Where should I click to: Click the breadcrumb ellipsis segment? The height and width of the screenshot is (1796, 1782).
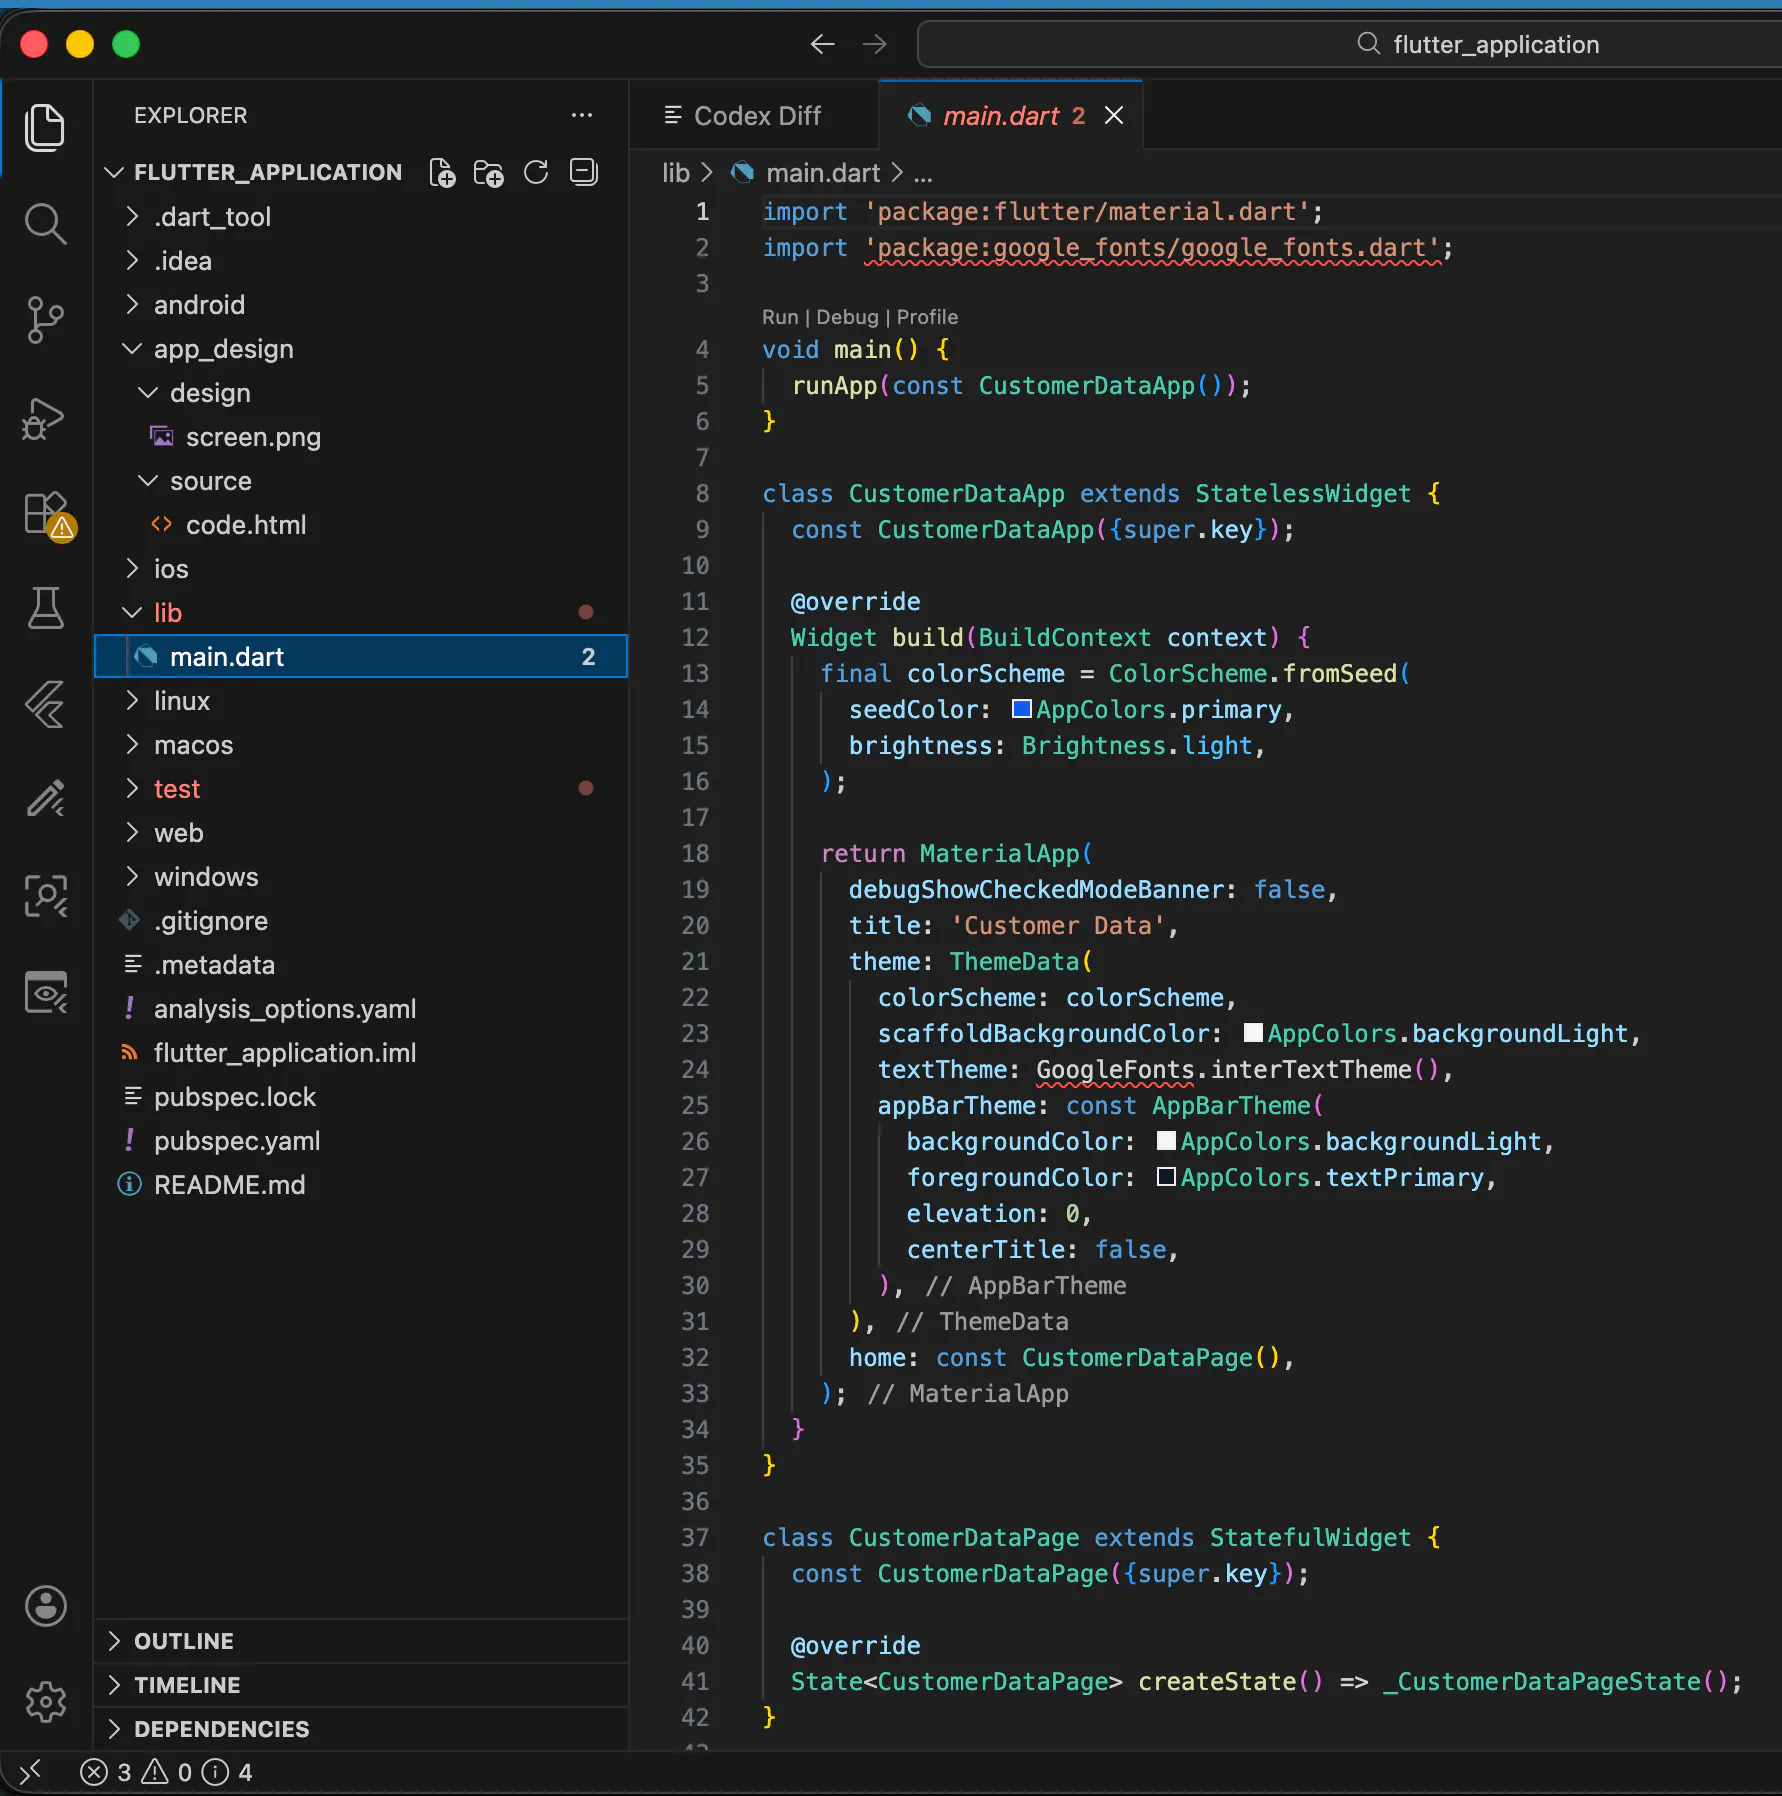[x=923, y=173]
